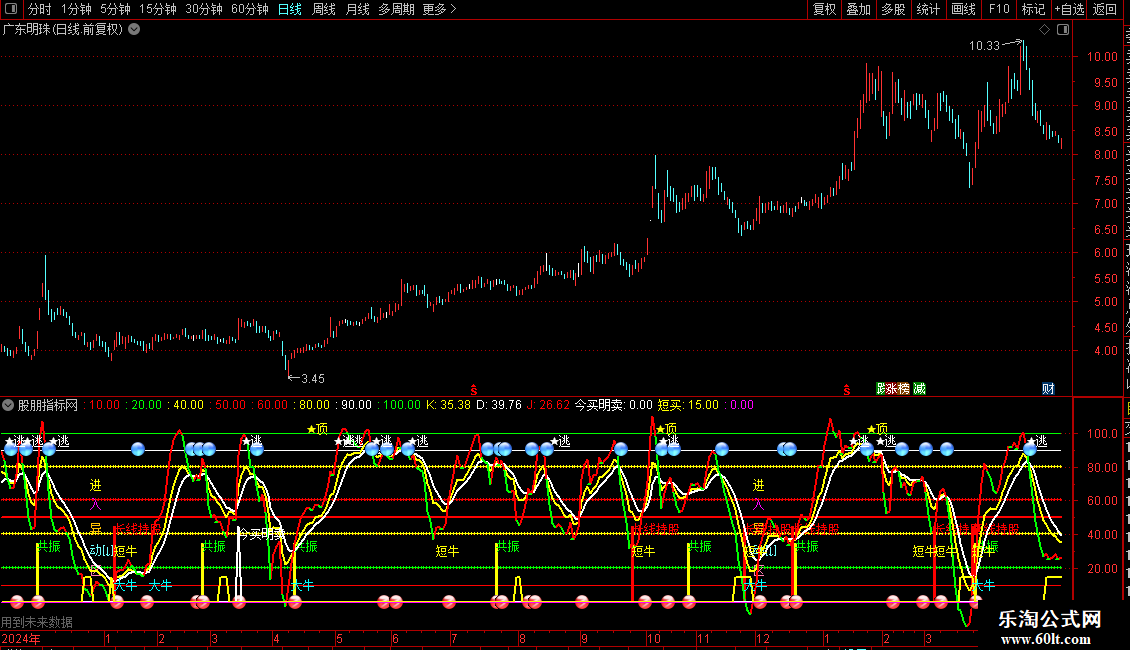
Task: Open the 多周期 multi-period view
Action: click(396, 9)
